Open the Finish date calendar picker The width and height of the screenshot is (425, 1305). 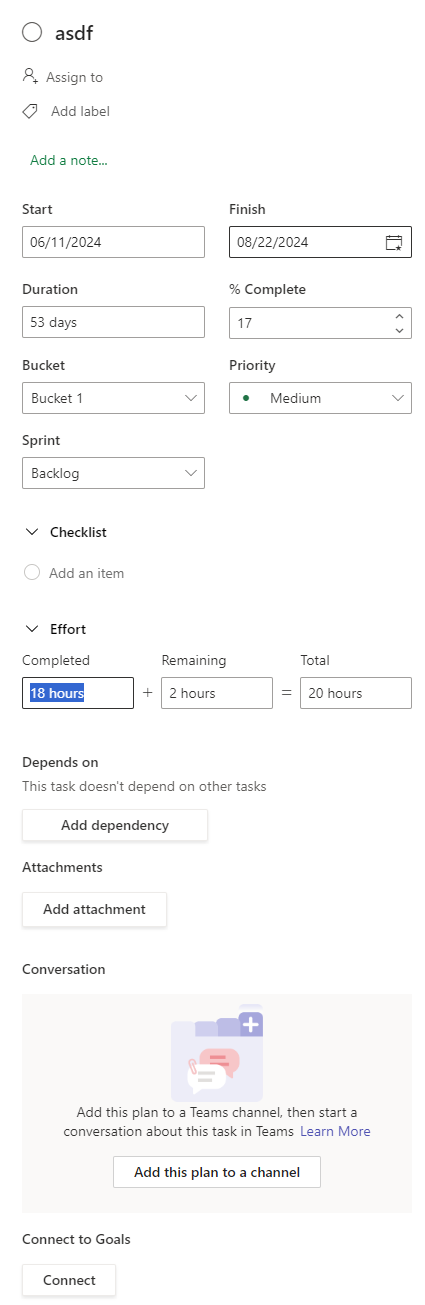click(394, 242)
